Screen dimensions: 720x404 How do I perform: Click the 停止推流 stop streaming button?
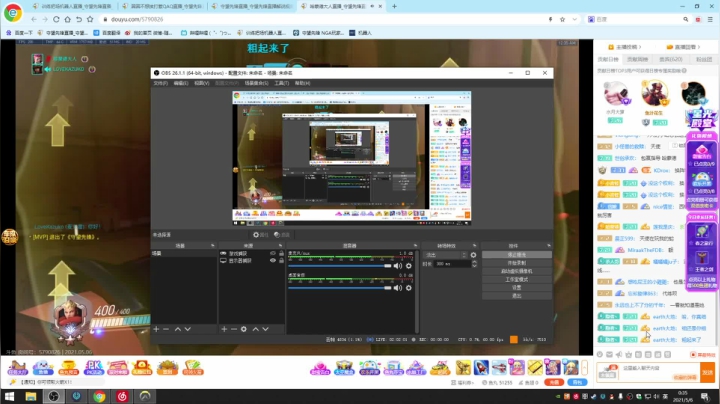(517, 254)
